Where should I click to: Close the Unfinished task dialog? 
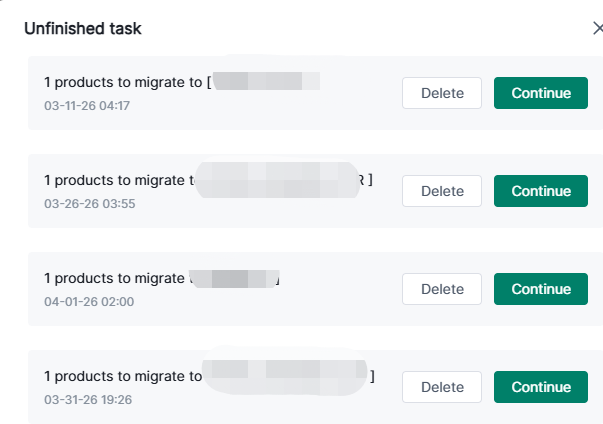[x=597, y=28]
